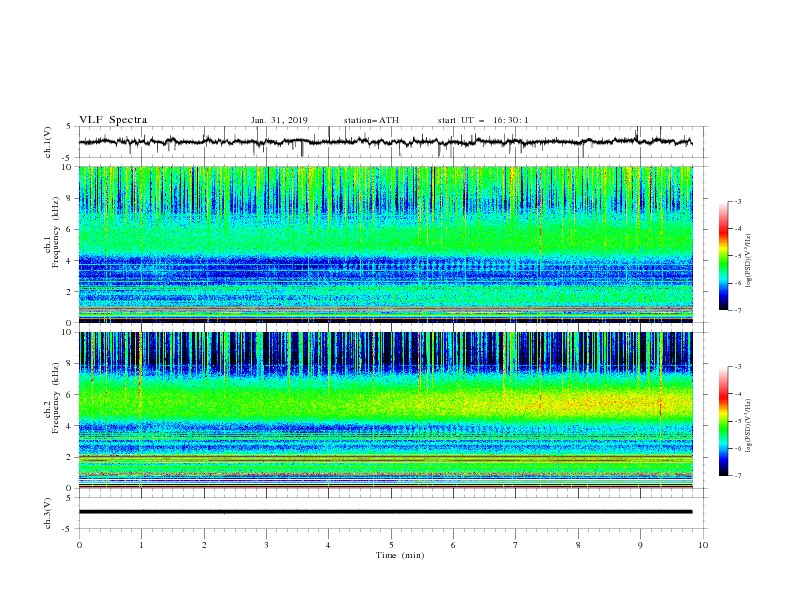Click the "ch.1(V)" y-axis label
This screenshot has width=792, height=612.
(x=48, y=142)
